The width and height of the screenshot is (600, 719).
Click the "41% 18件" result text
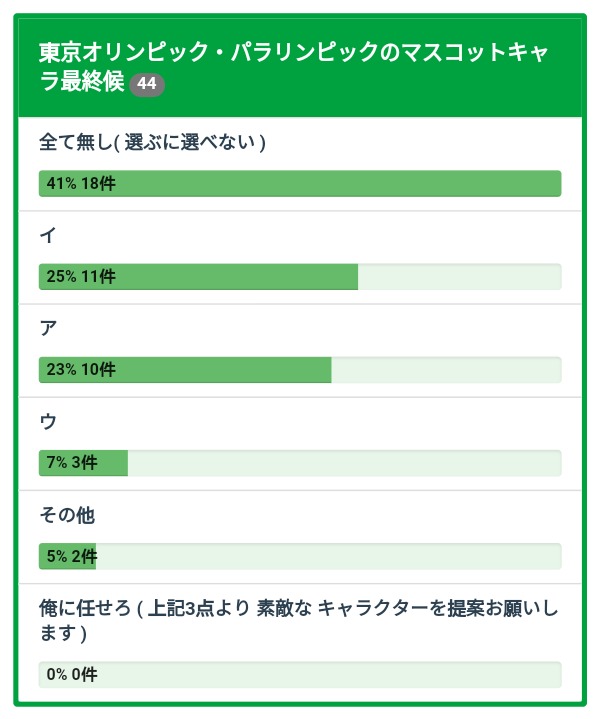coord(81,184)
